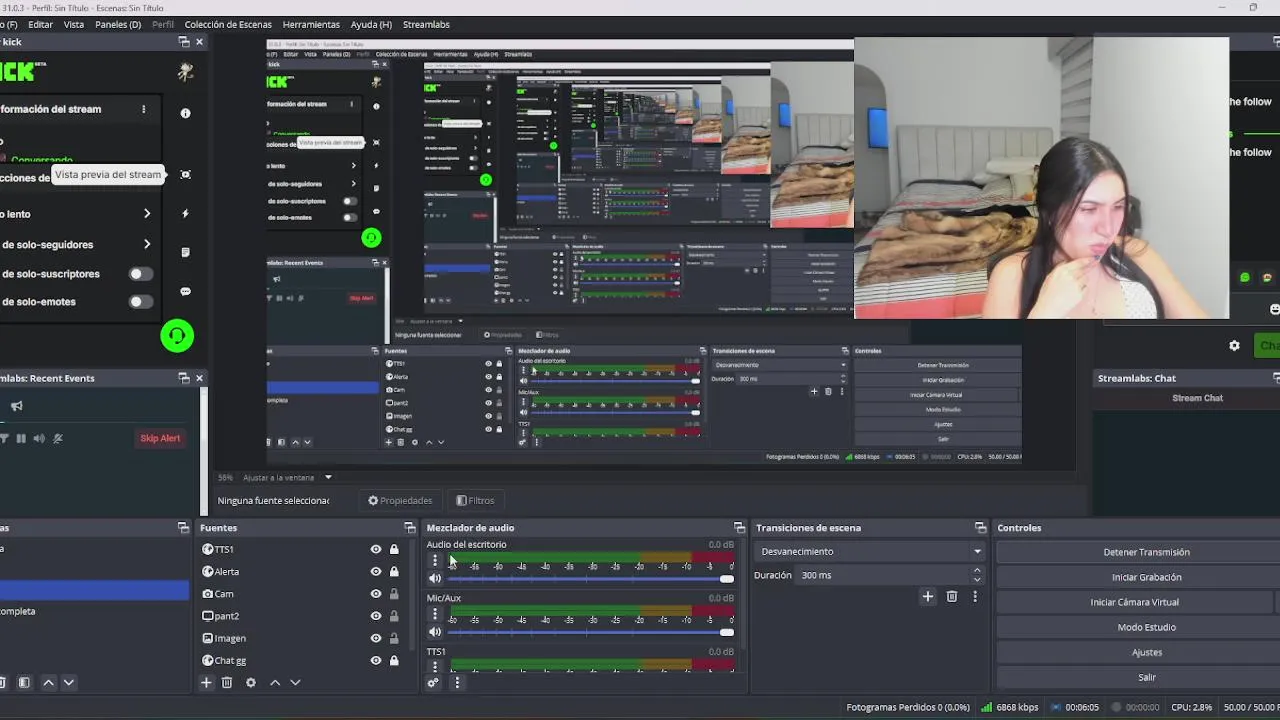Screen dimensions: 1280x720
Task: Hide the Chat gg source
Action: (x=376, y=660)
